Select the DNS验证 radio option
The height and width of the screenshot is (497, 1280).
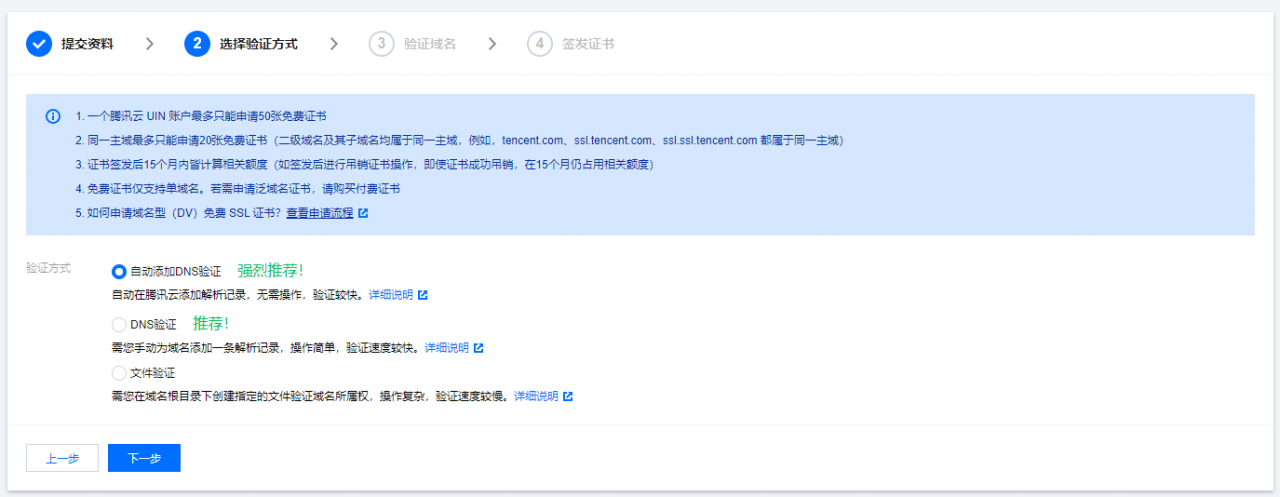click(x=119, y=324)
